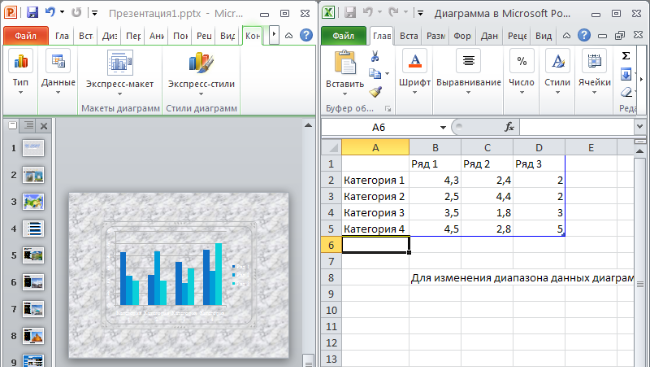This screenshot has width=650, height=367.
Task: Show more Excel ribbon groups arrow
Action: click(642, 79)
